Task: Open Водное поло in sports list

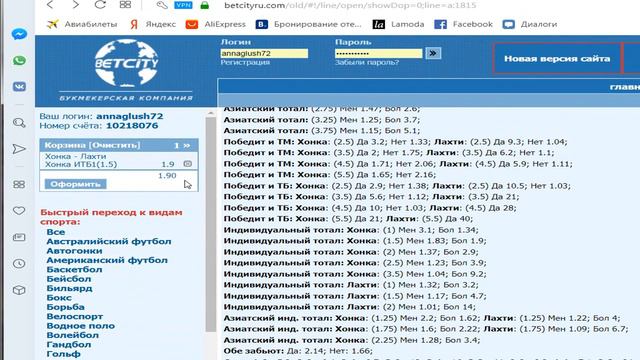Action: point(80,326)
